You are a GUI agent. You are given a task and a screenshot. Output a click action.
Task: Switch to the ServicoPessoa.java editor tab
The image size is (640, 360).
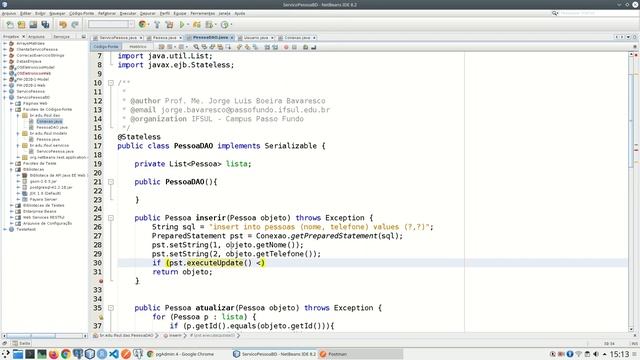point(118,38)
